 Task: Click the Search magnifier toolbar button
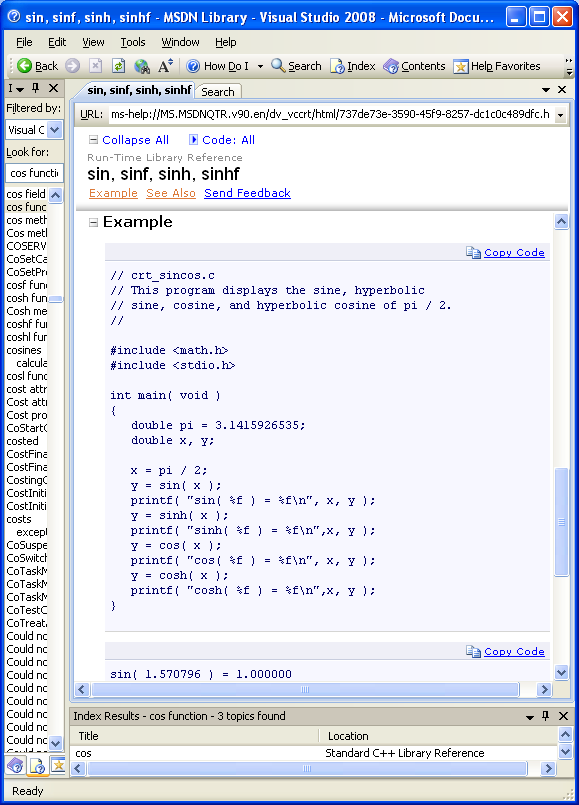tap(296, 66)
